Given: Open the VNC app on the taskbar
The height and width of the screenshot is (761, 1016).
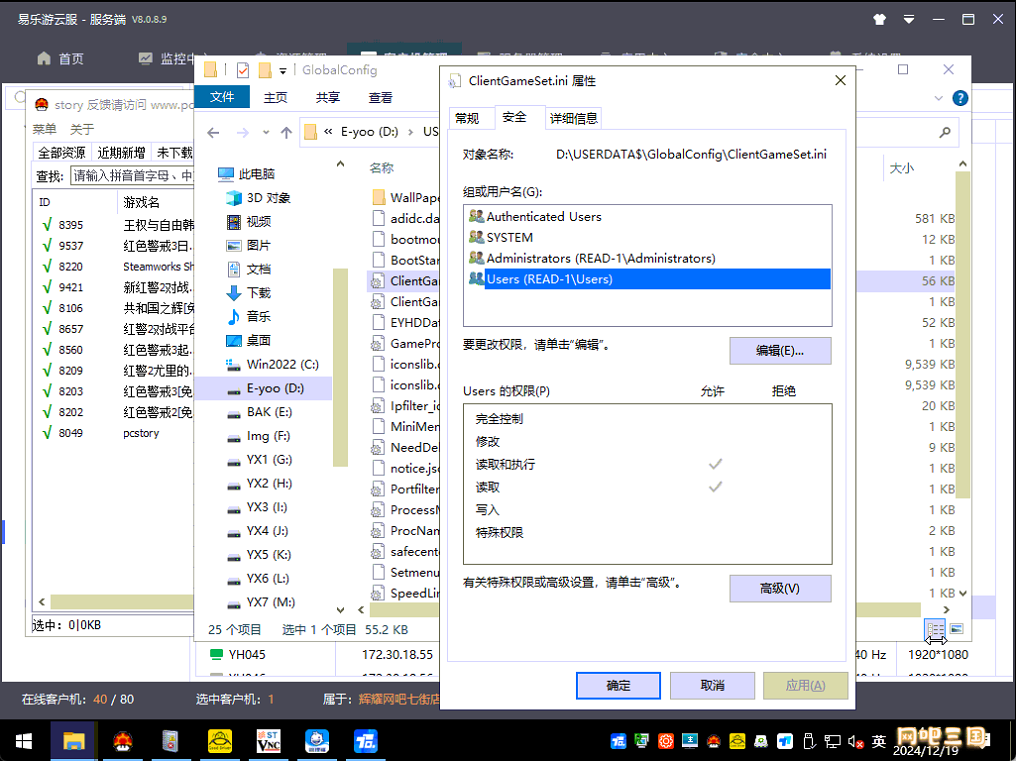Looking at the screenshot, I should (x=268, y=741).
